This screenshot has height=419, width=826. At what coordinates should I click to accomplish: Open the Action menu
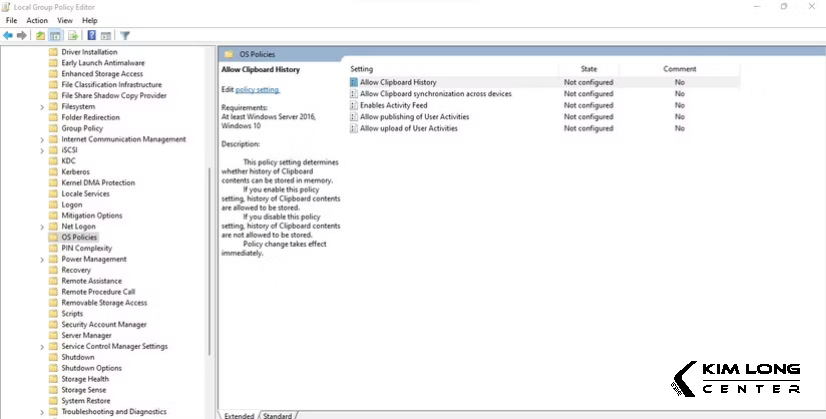click(37, 20)
